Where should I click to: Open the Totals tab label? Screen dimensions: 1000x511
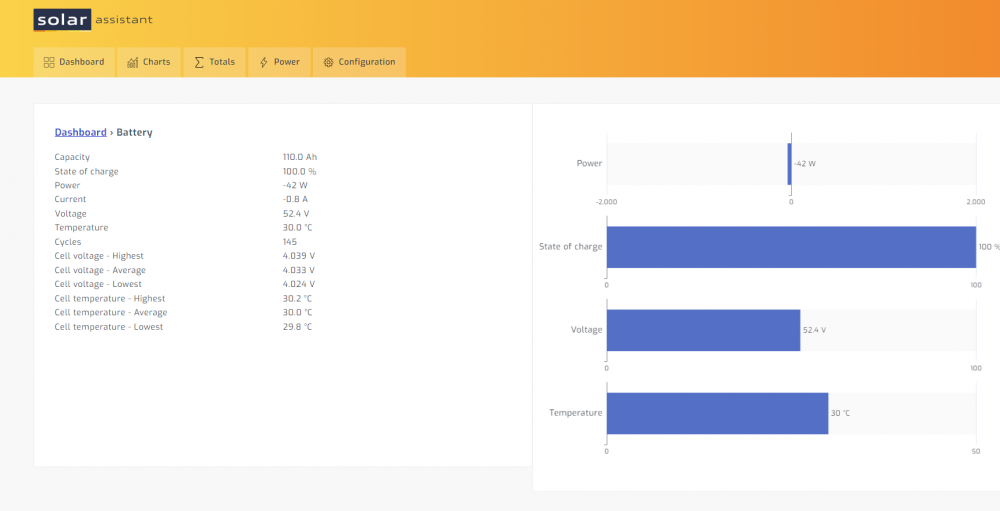[222, 62]
